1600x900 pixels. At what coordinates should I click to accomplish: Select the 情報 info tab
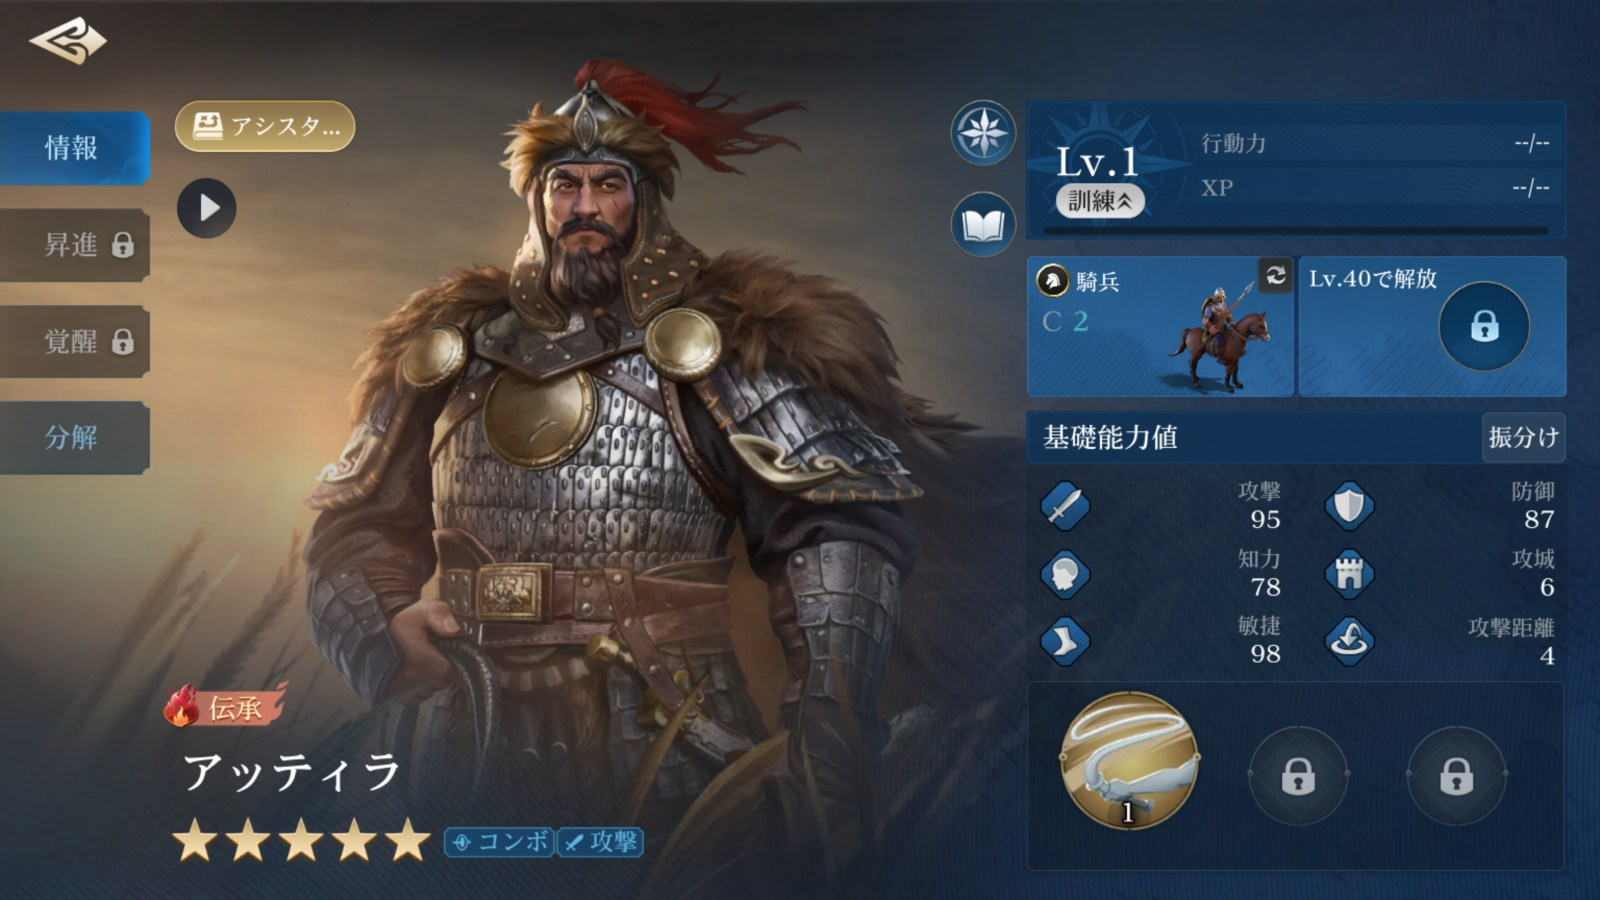coord(74,148)
